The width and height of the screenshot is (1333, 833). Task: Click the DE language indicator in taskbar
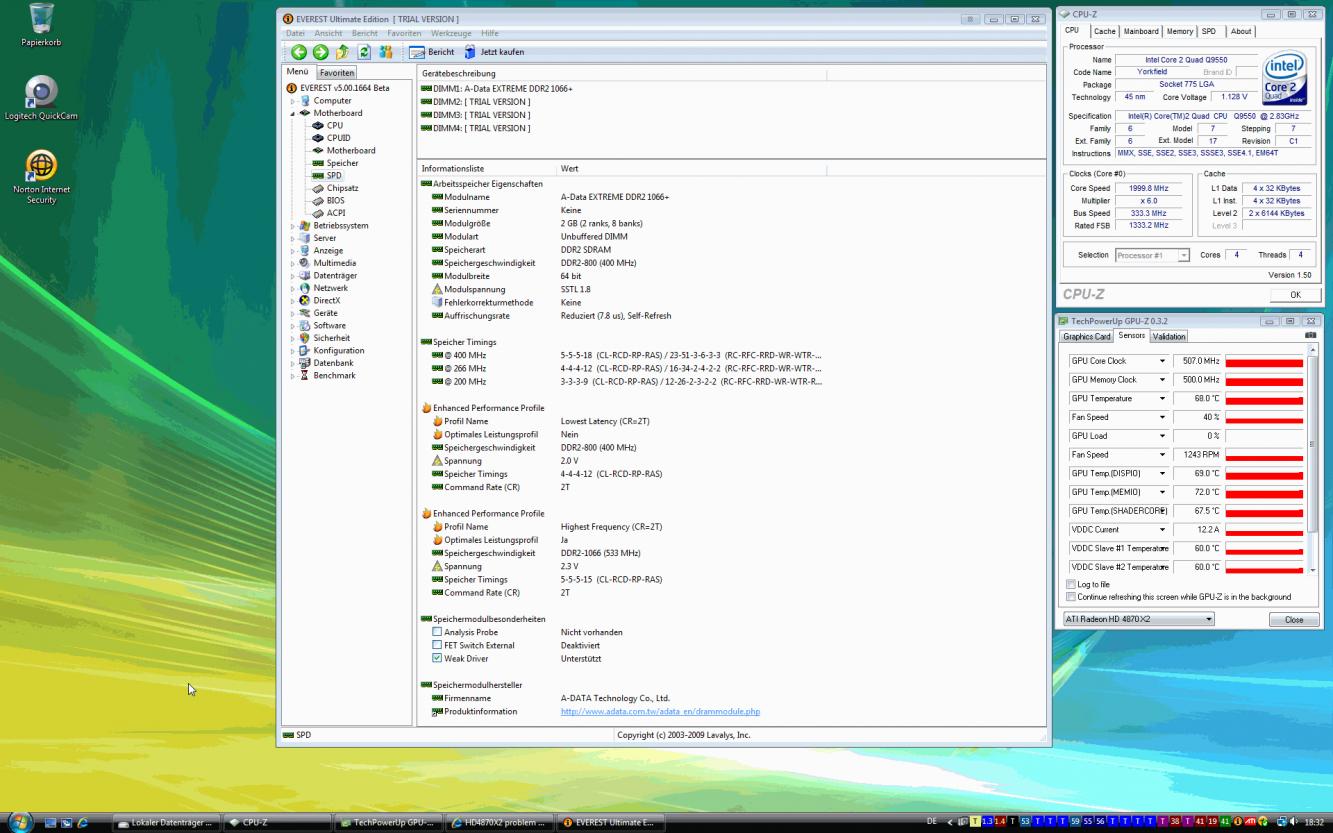pyautogui.click(x=932, y=822)
